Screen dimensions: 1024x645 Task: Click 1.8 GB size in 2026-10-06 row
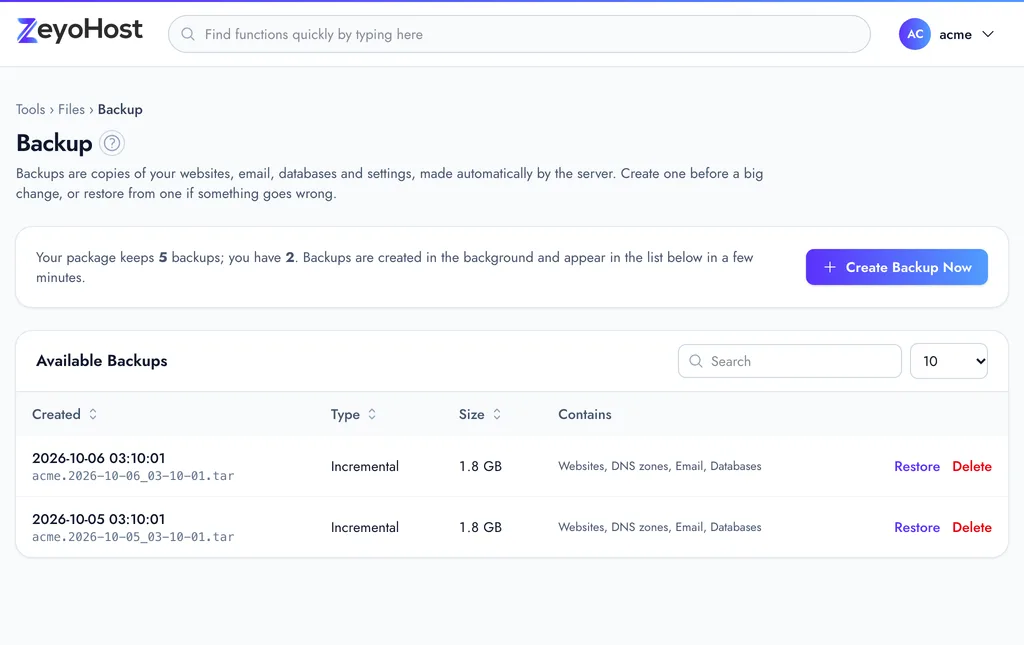(x=481, y=466)
